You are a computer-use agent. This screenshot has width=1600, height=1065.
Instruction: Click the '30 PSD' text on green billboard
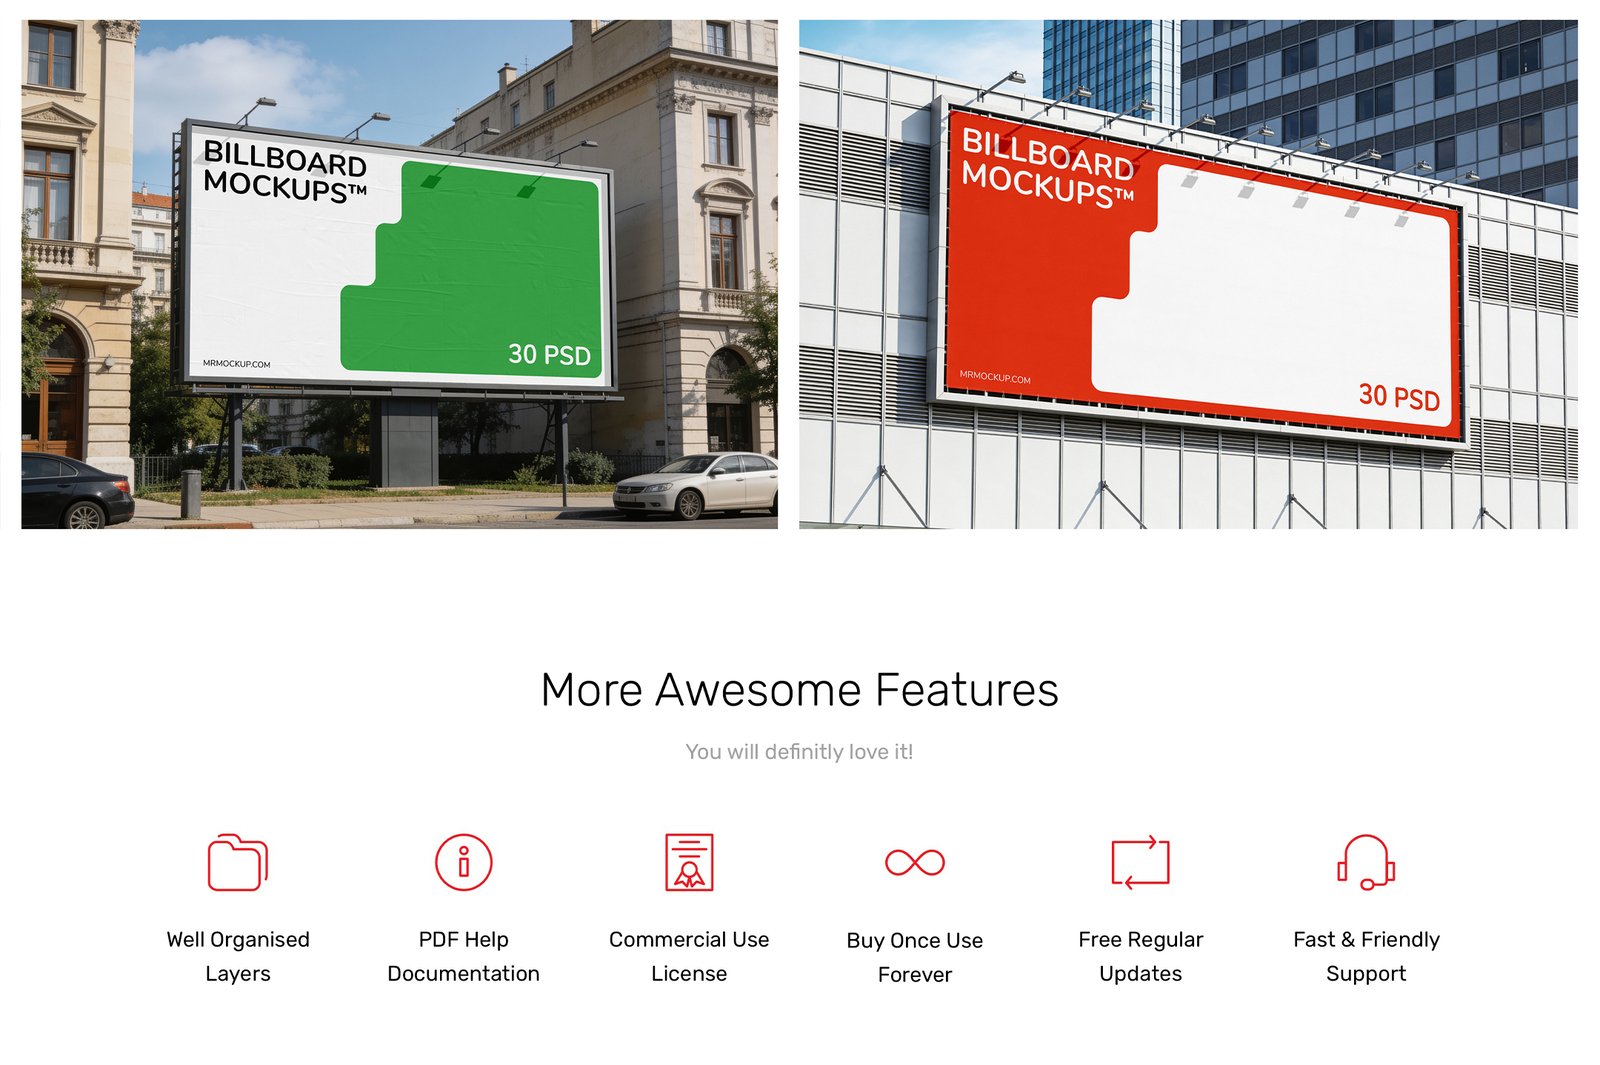point(549,354)
